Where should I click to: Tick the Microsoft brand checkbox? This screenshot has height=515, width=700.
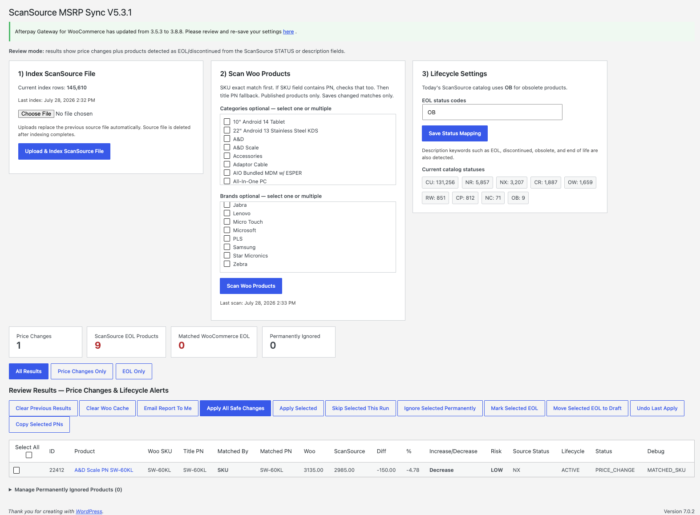click(x=227, y=230)
